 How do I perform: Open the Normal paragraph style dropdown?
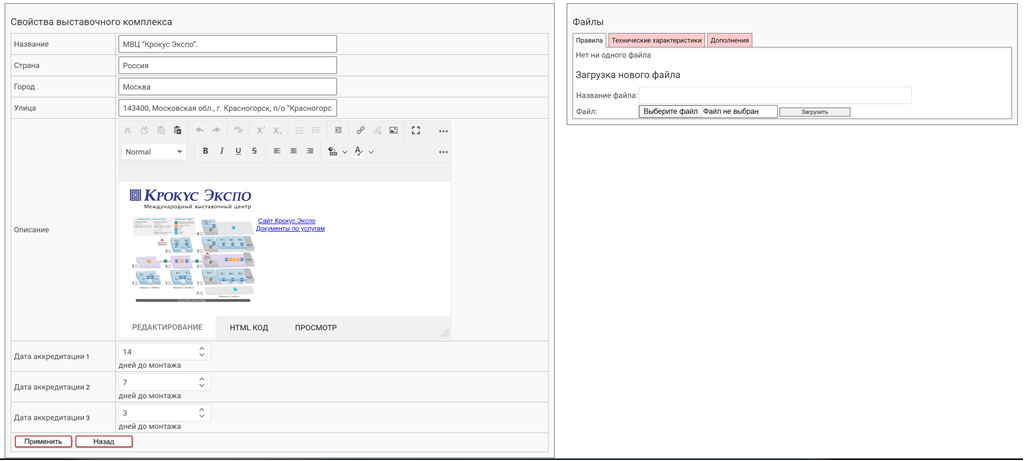[153, 152]
